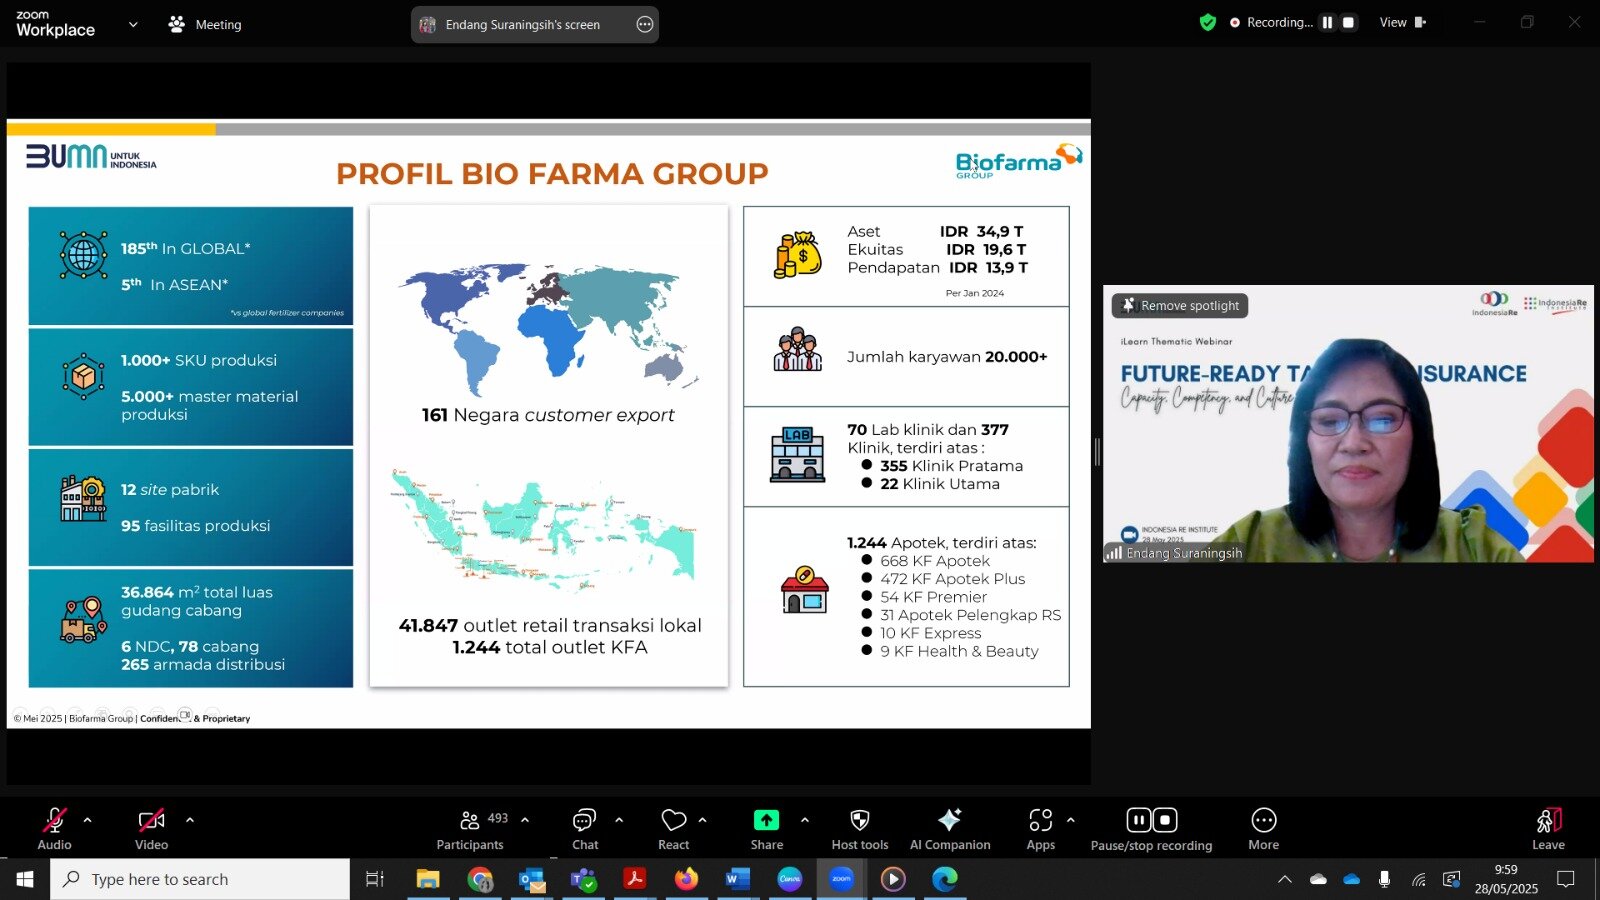Click "Jumlah karyawan 20.000+" text
Image resolution: width=1600 pixels, height=900 pixels.
point(947,357)
